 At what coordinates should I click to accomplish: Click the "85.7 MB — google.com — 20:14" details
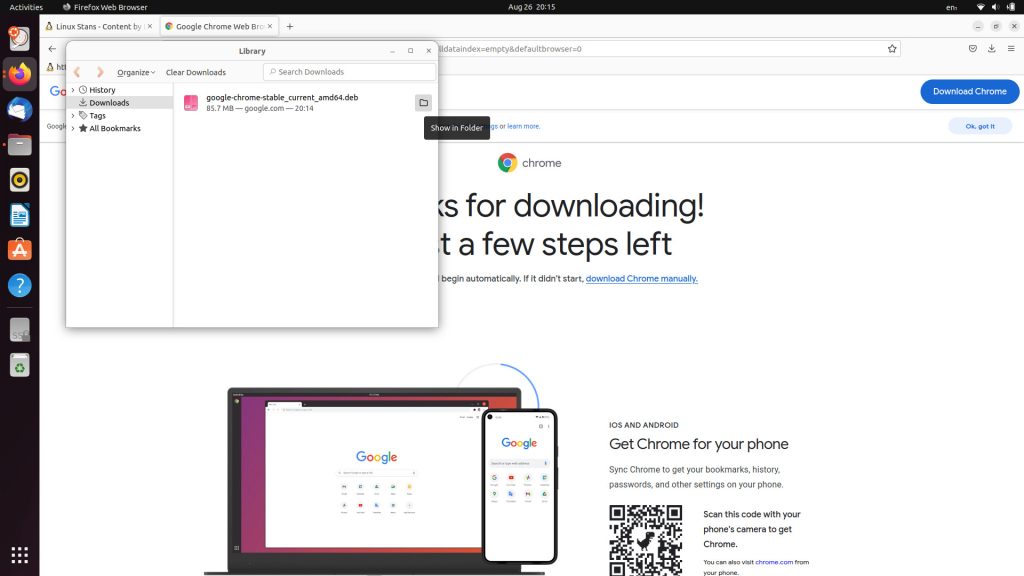(260, 108)
